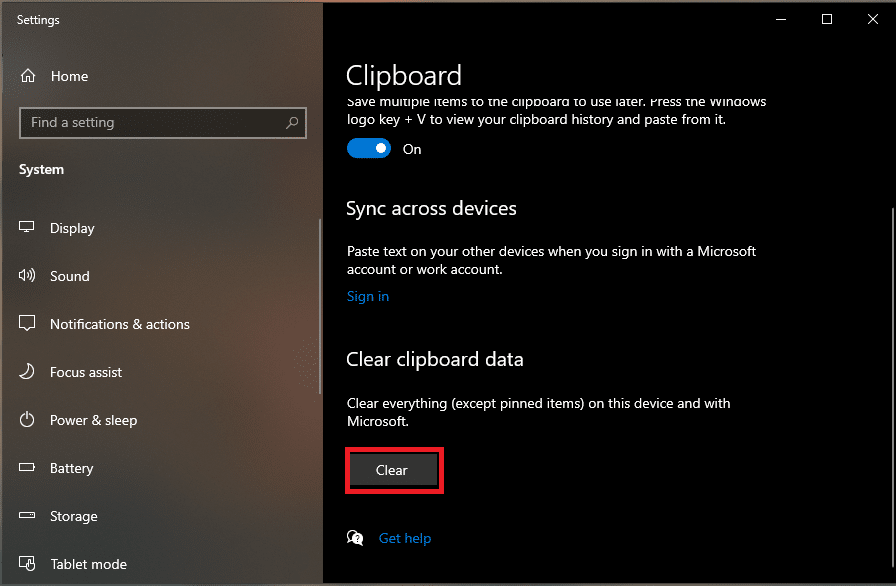Open Notifications & actions via its bell icon
The image size is (896, 586).
pos(27,323)
